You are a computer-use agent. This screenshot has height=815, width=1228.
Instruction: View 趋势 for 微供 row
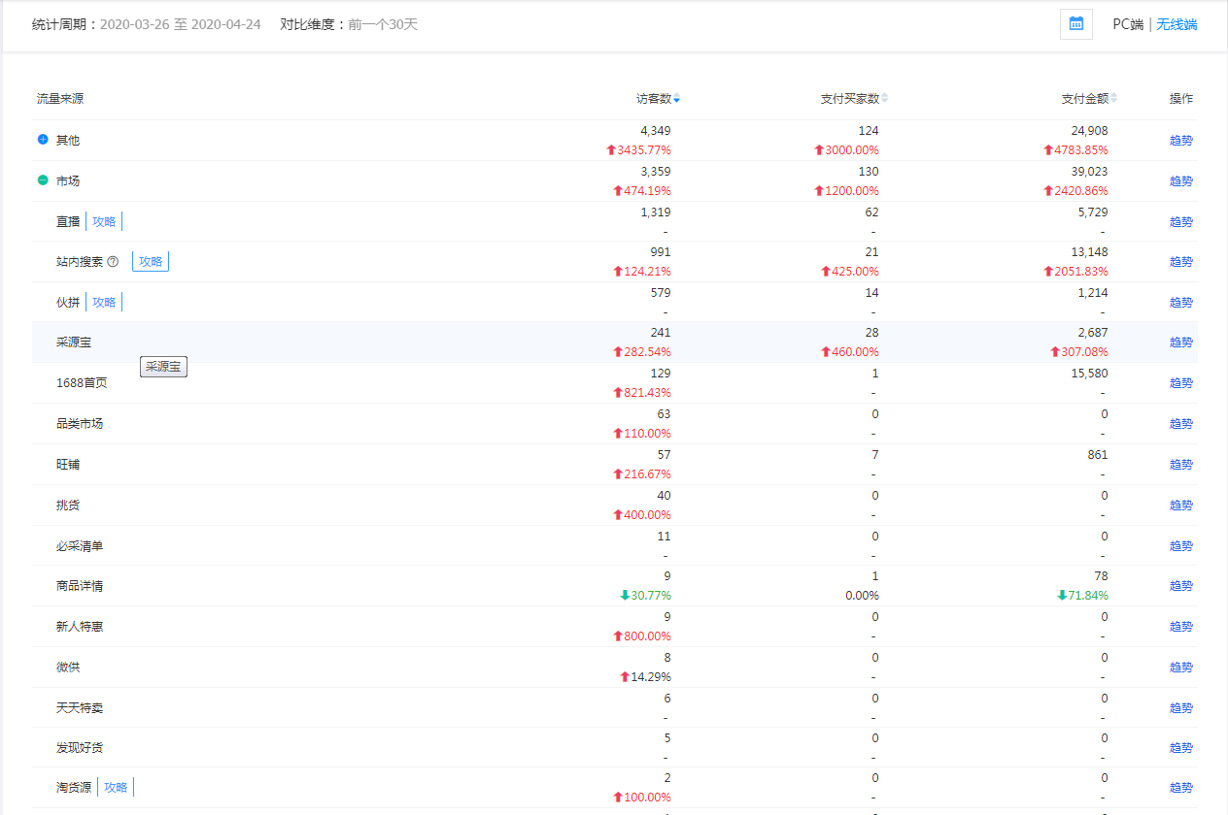1181,667
